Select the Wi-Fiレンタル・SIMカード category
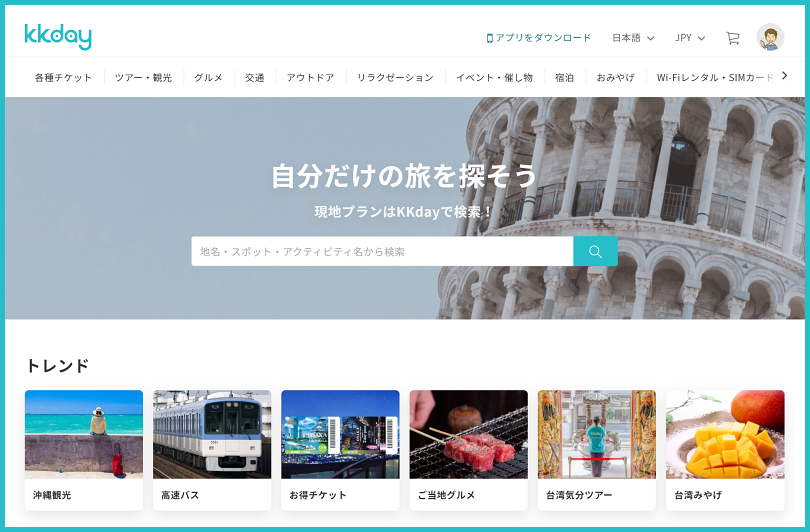The height and width of the screenshot is (532, 810). pyautogui.click(x=715, y=77)
